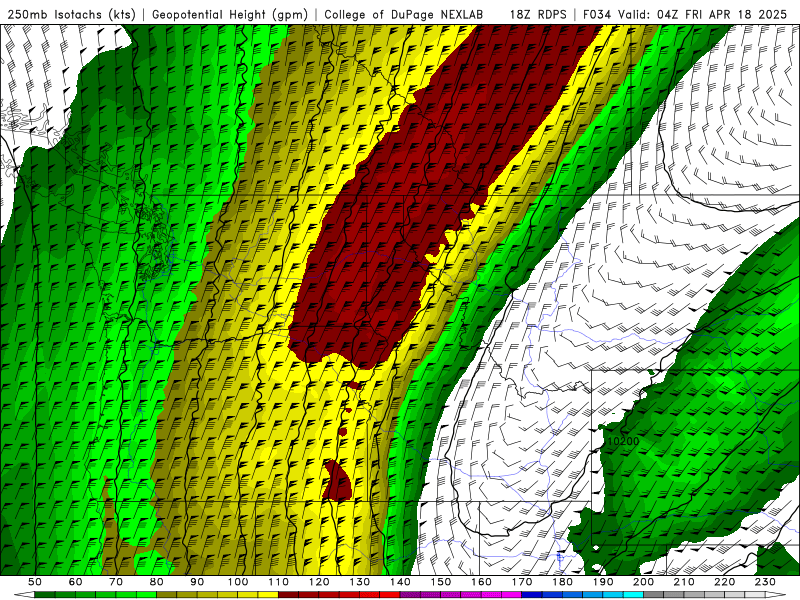
Task: Click the '50' color bar label
Action: tap(35, 582)
